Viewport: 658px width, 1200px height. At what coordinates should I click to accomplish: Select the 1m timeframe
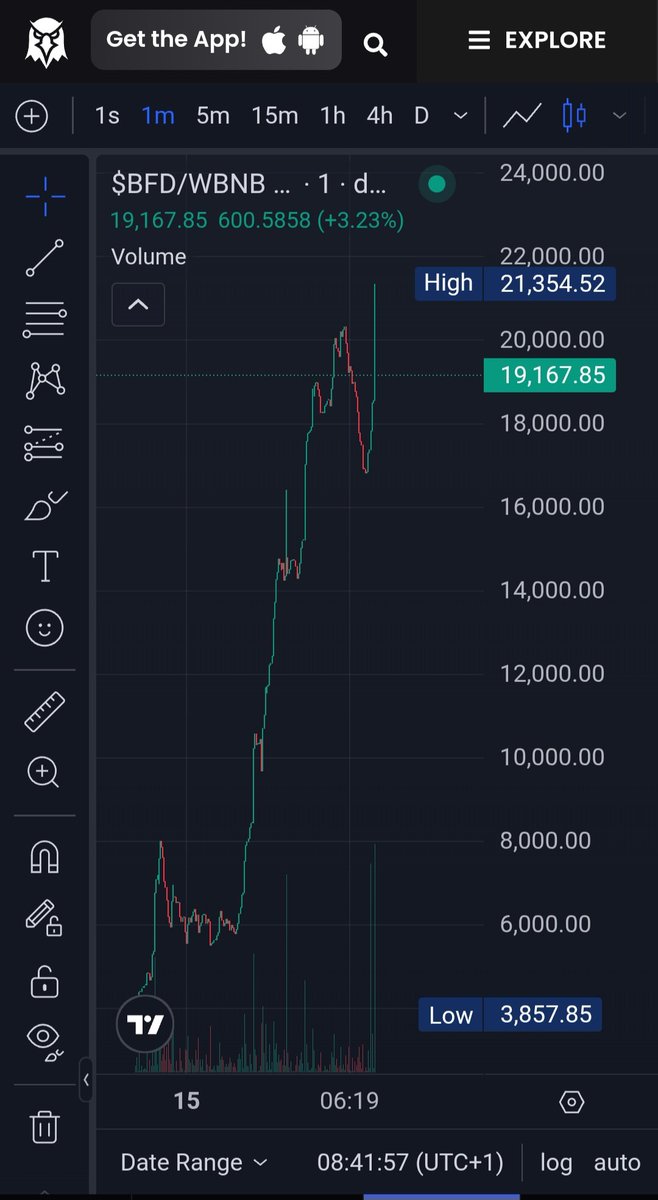pos(158,116)
